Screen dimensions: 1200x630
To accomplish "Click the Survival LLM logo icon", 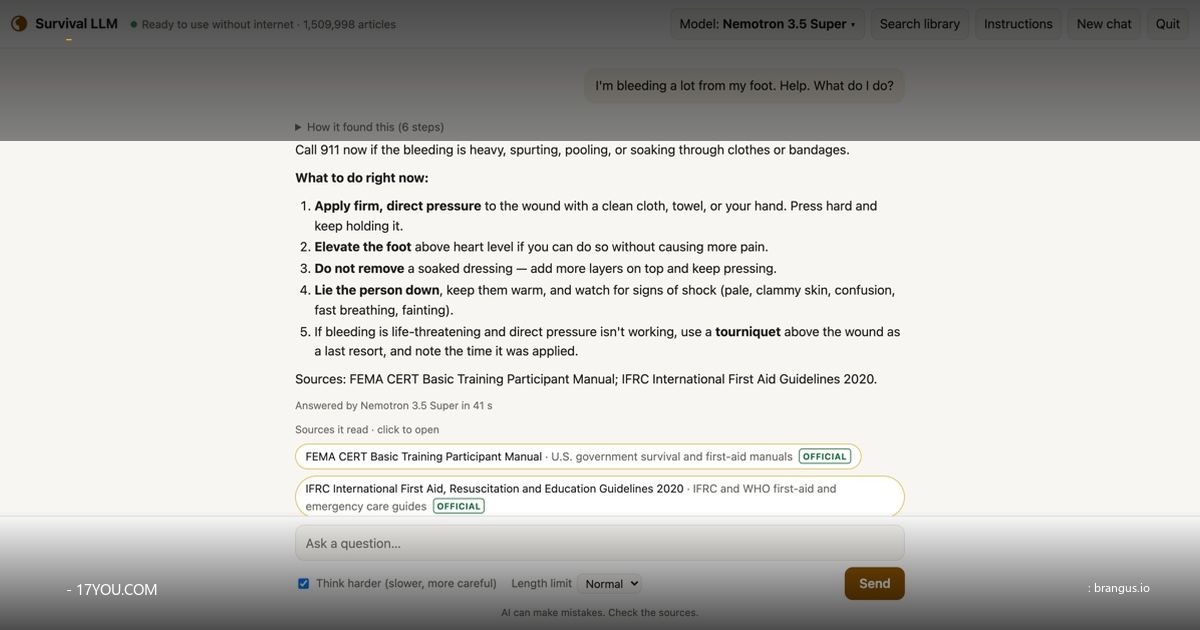I will (x=19, y=24).
